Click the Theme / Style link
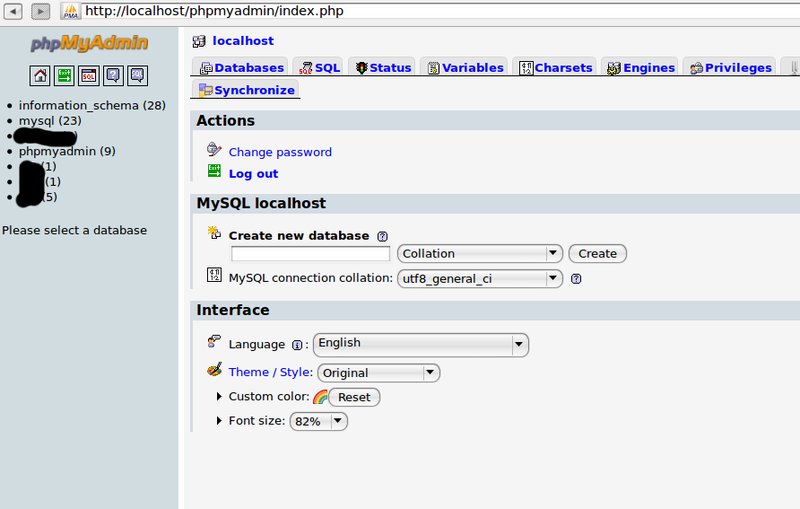The height and width of the screenshot is (509, 800). pyautogui.click(x=270, y=372)
